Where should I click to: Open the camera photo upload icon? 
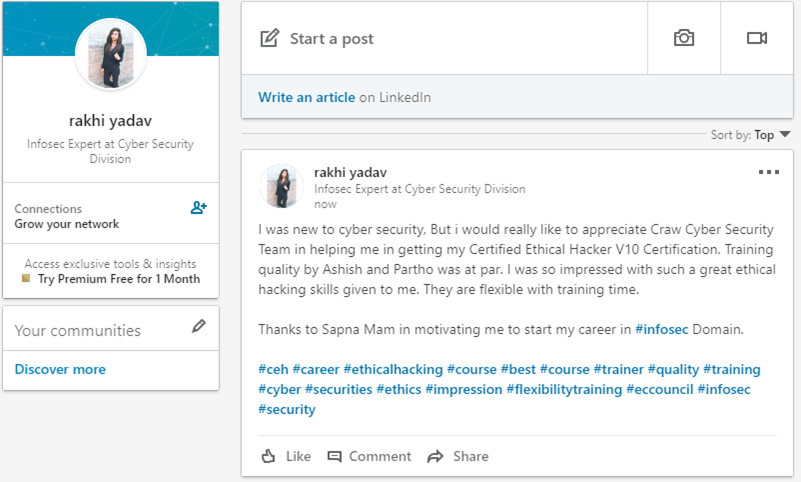click(684, 38)
